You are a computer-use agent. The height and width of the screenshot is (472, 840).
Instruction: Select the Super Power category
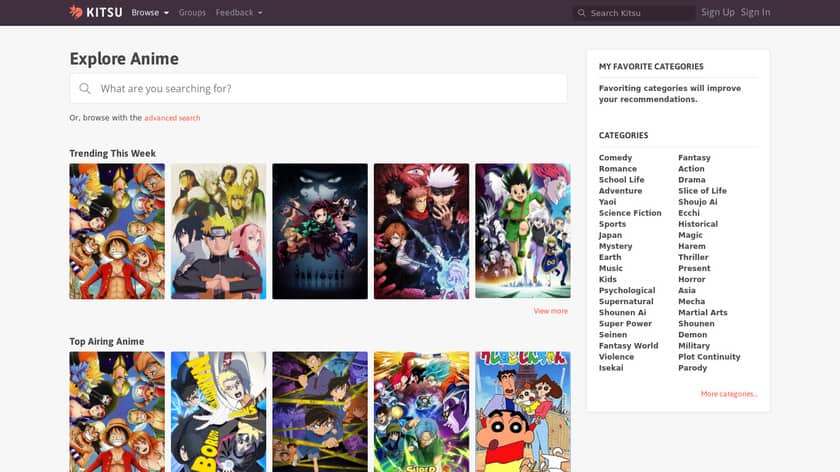click(625, 324)
